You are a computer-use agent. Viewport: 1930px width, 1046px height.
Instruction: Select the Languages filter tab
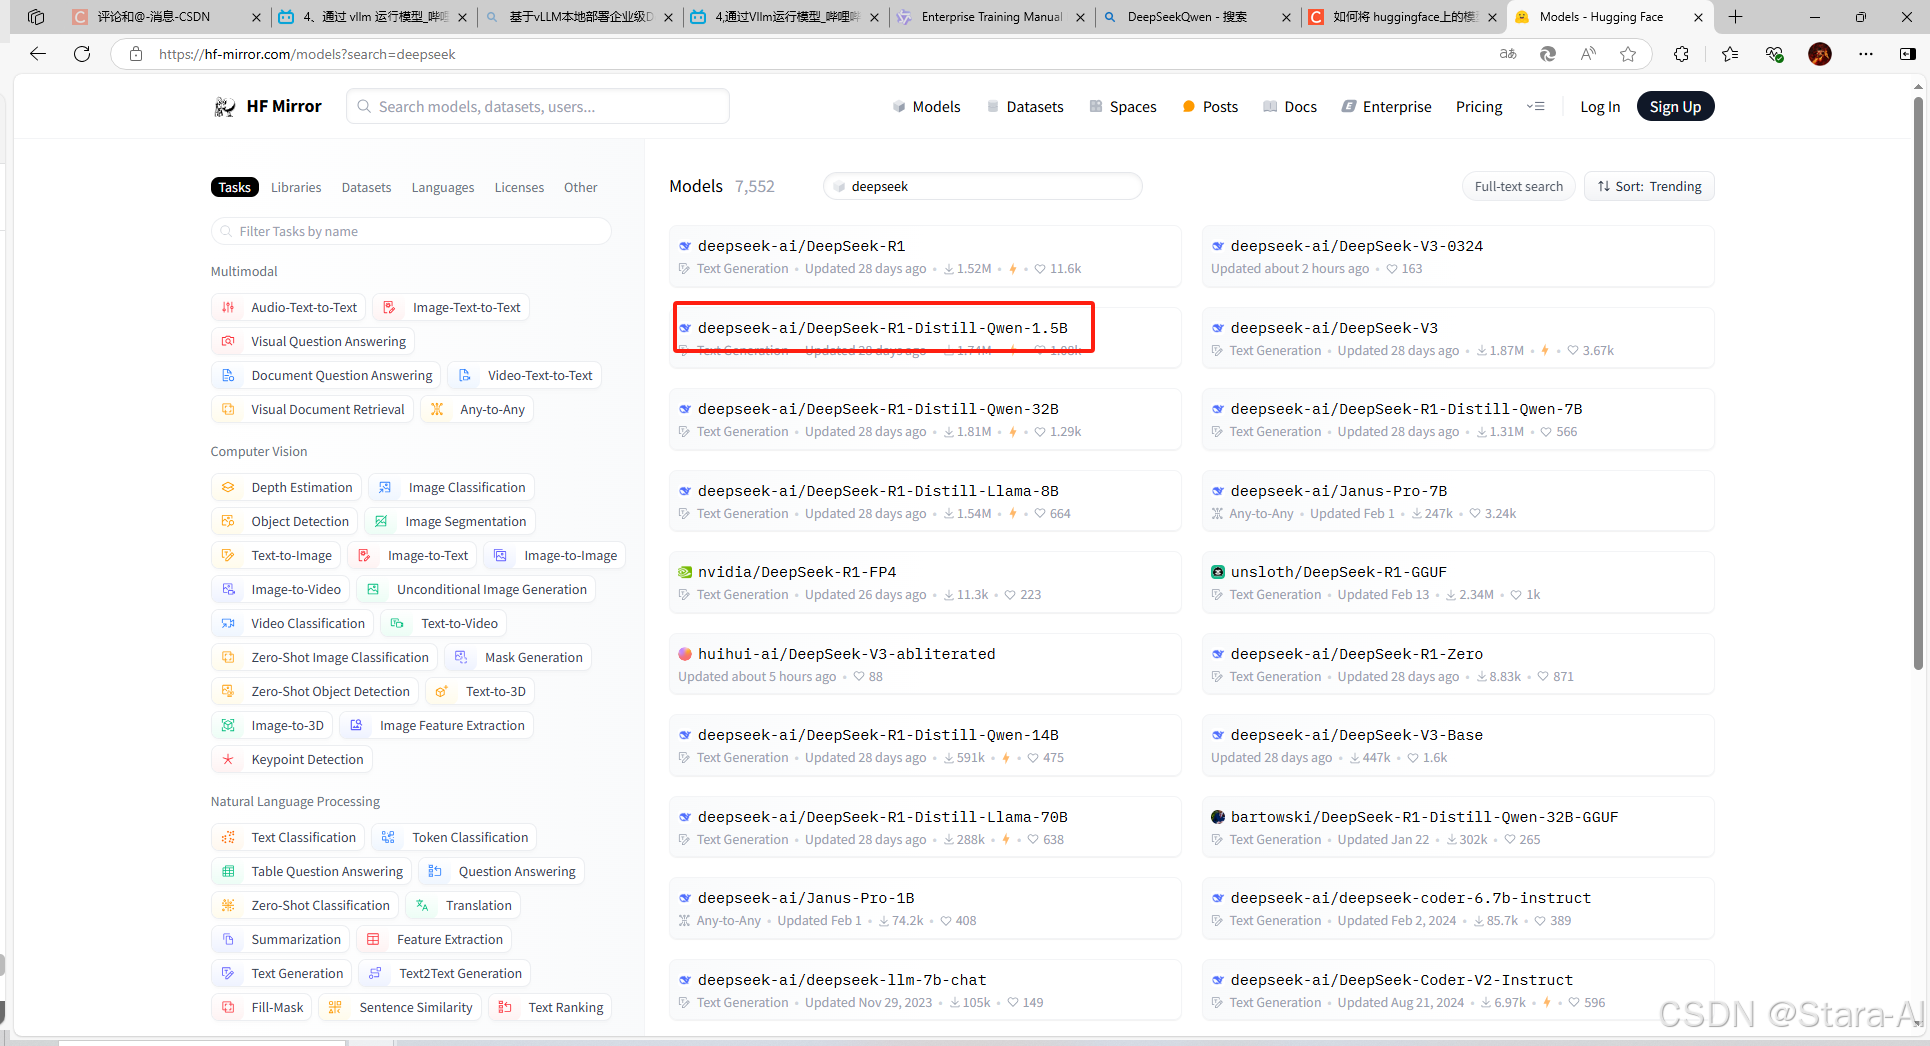pyautogui.click(x=443, y=187)
